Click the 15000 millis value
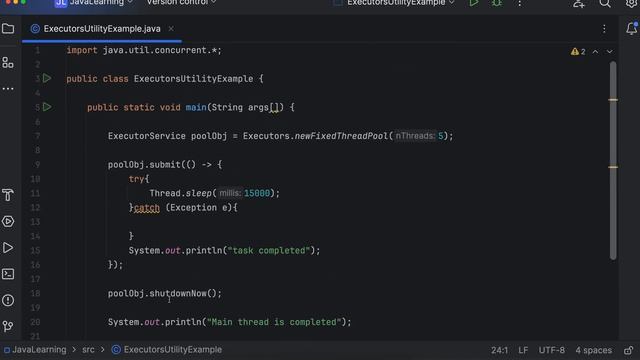 click(257, 193)
